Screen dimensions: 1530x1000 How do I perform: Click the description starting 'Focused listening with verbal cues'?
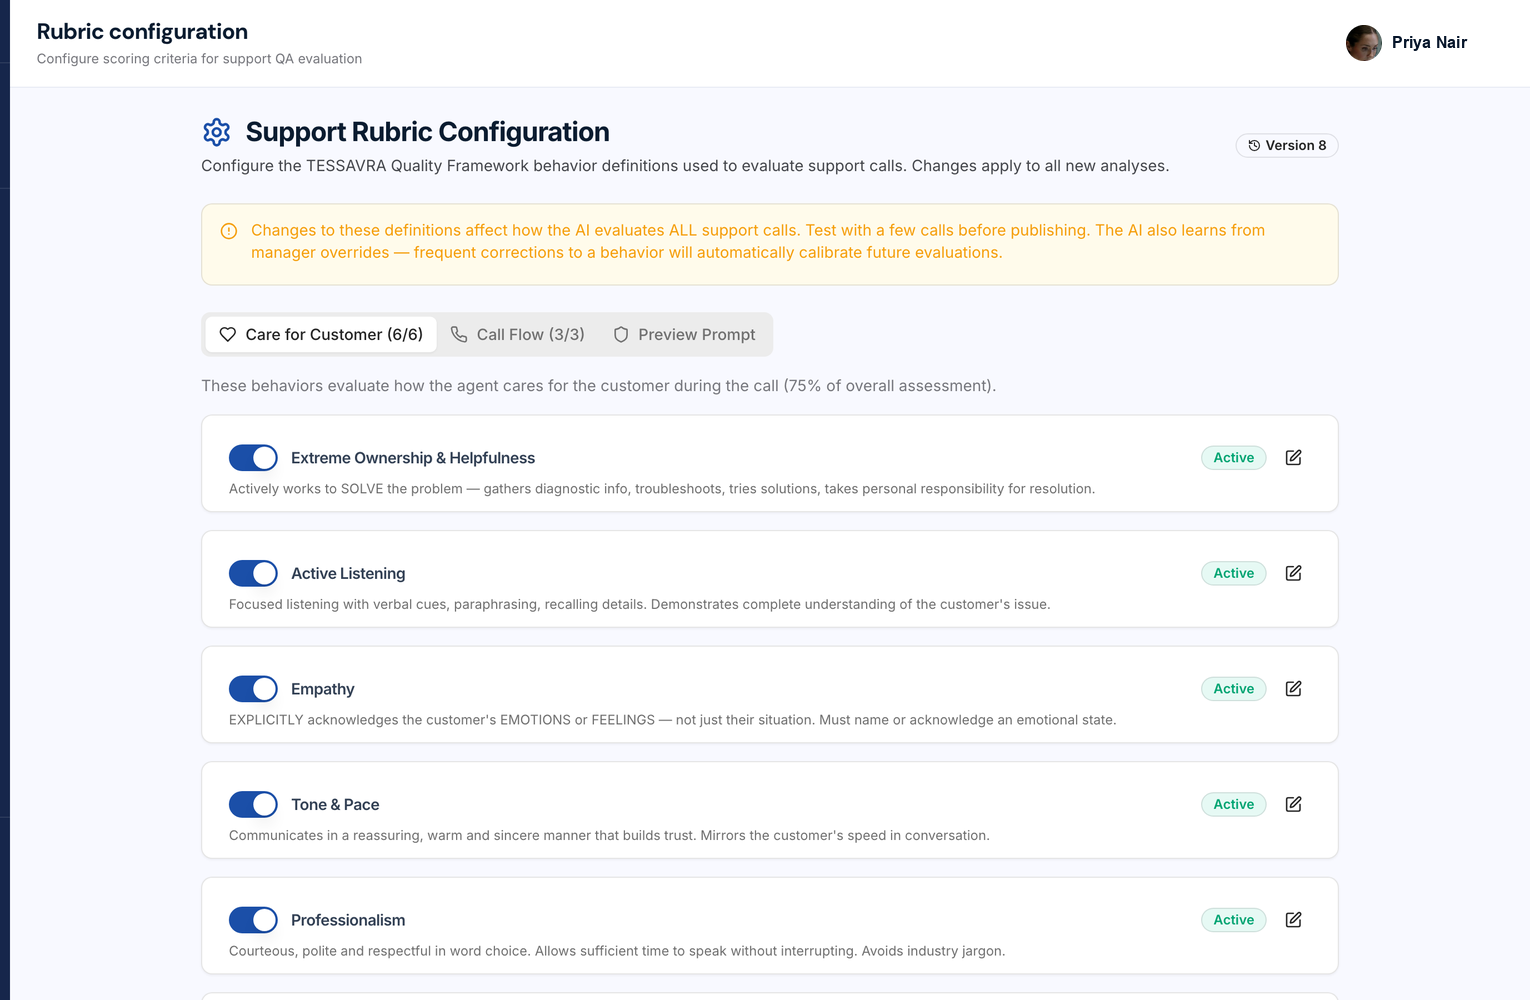click(x=639, y=604)
